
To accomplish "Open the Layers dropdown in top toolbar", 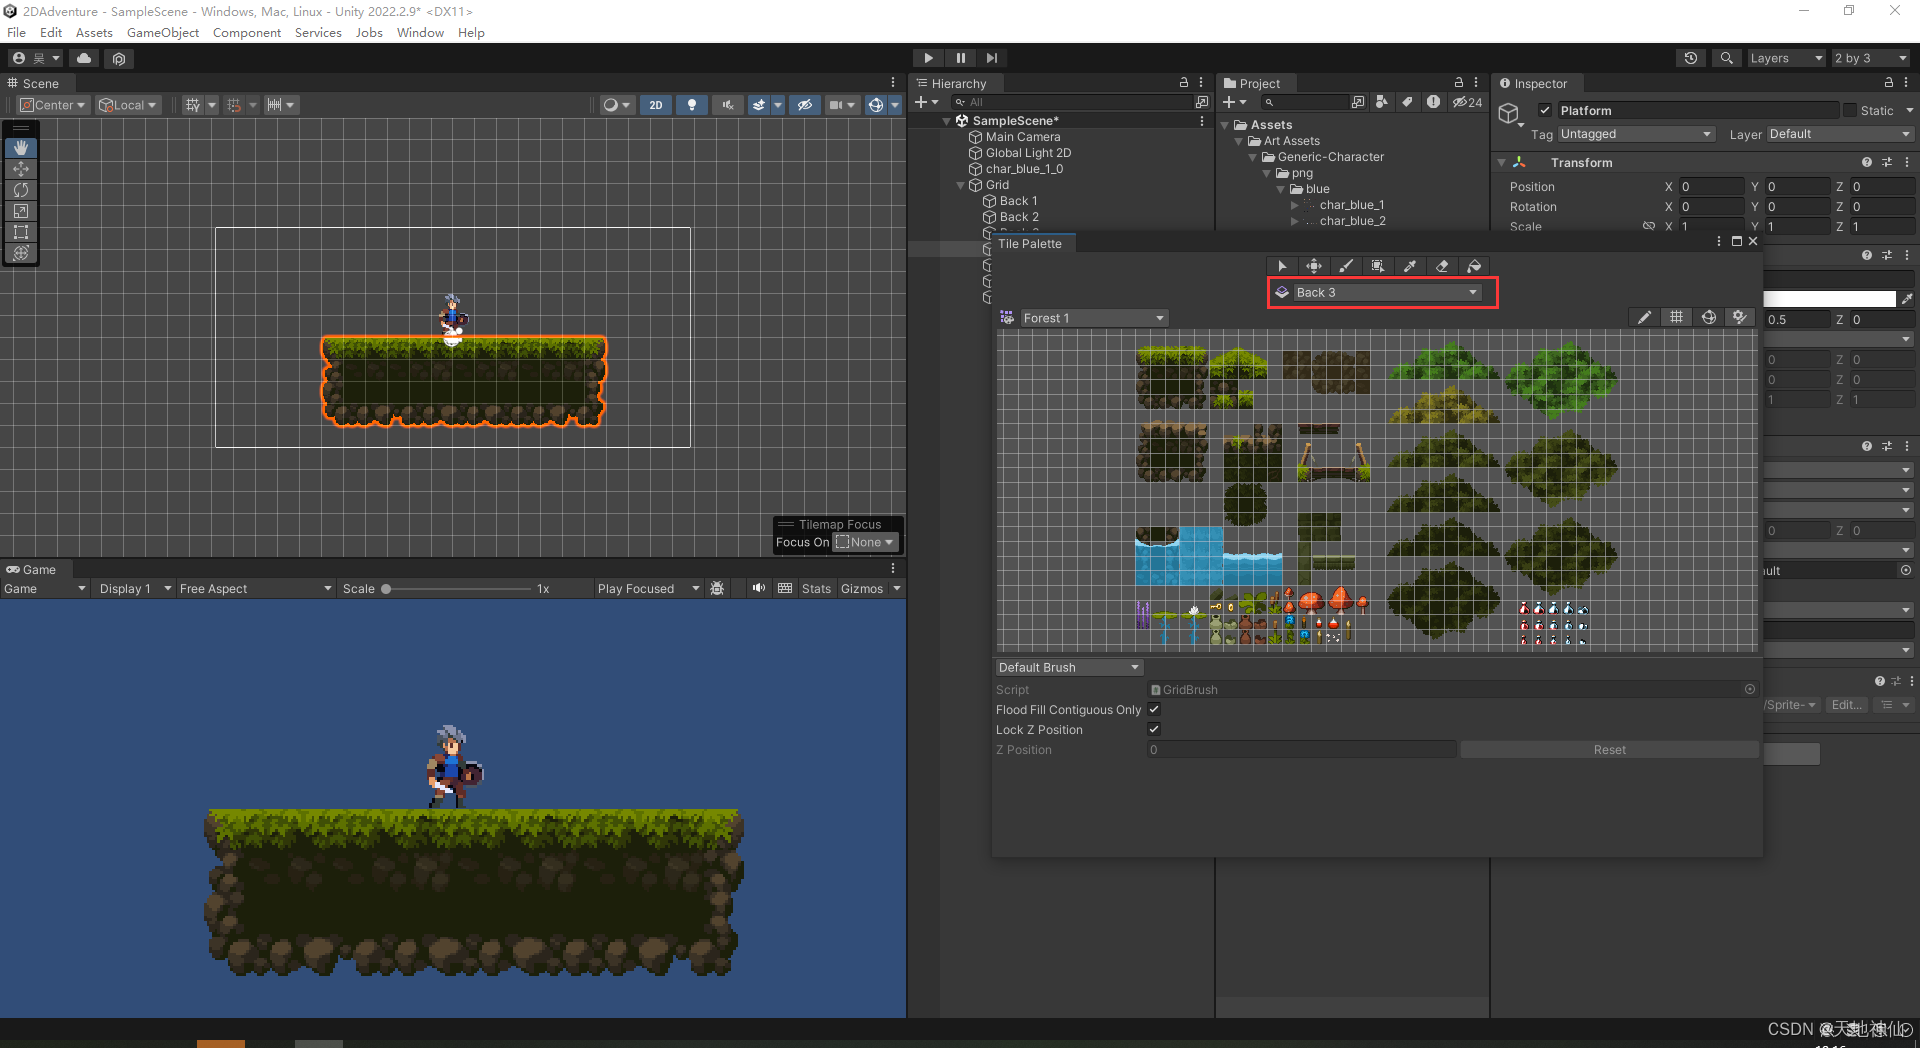I will pos(1787,58).
